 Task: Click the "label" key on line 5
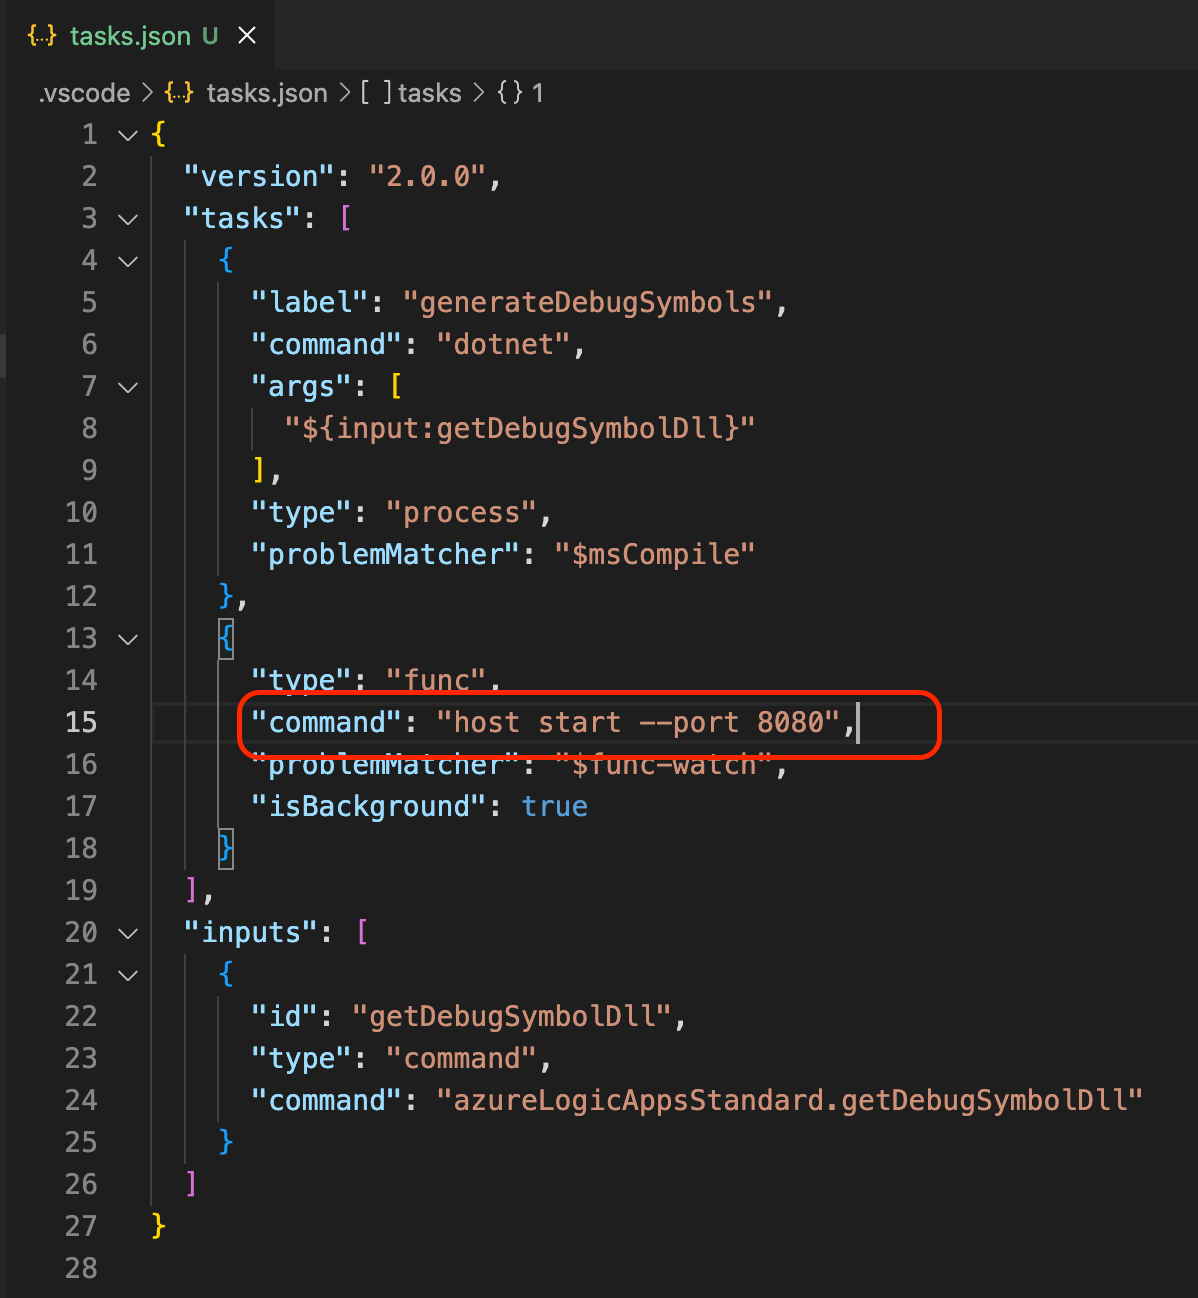[x=310, y=303]
